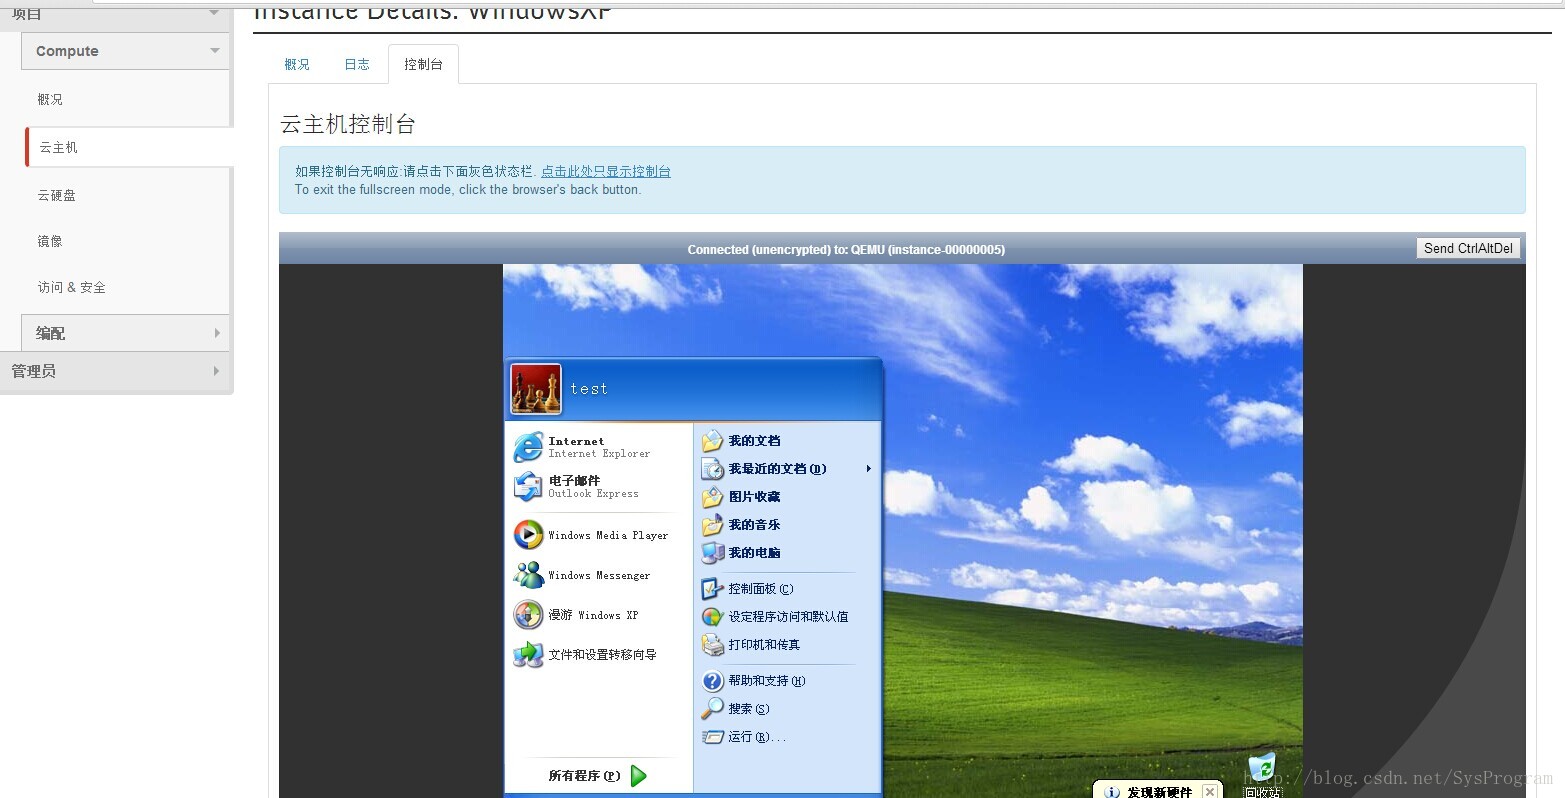This screenshot has height=798, width=1565.
Task: Switch to the 日志 tab
Action: (357, 64)
